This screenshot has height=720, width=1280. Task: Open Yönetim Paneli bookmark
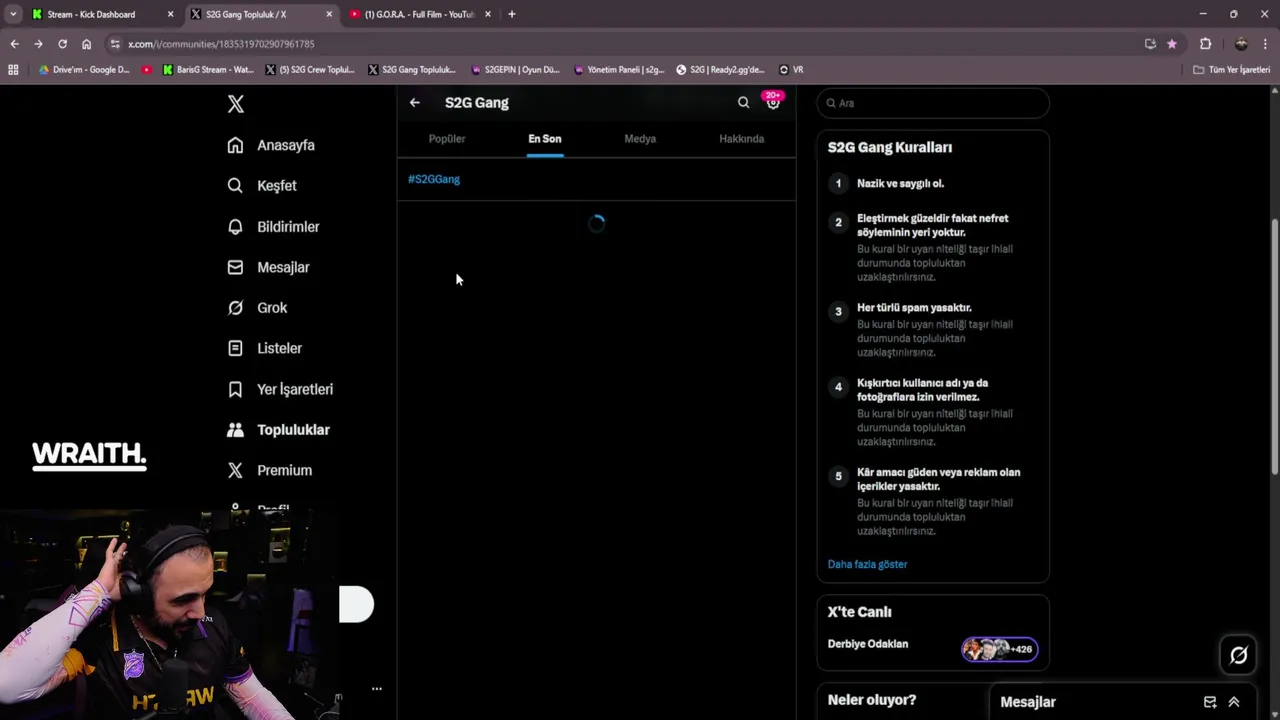coord(619,70)
